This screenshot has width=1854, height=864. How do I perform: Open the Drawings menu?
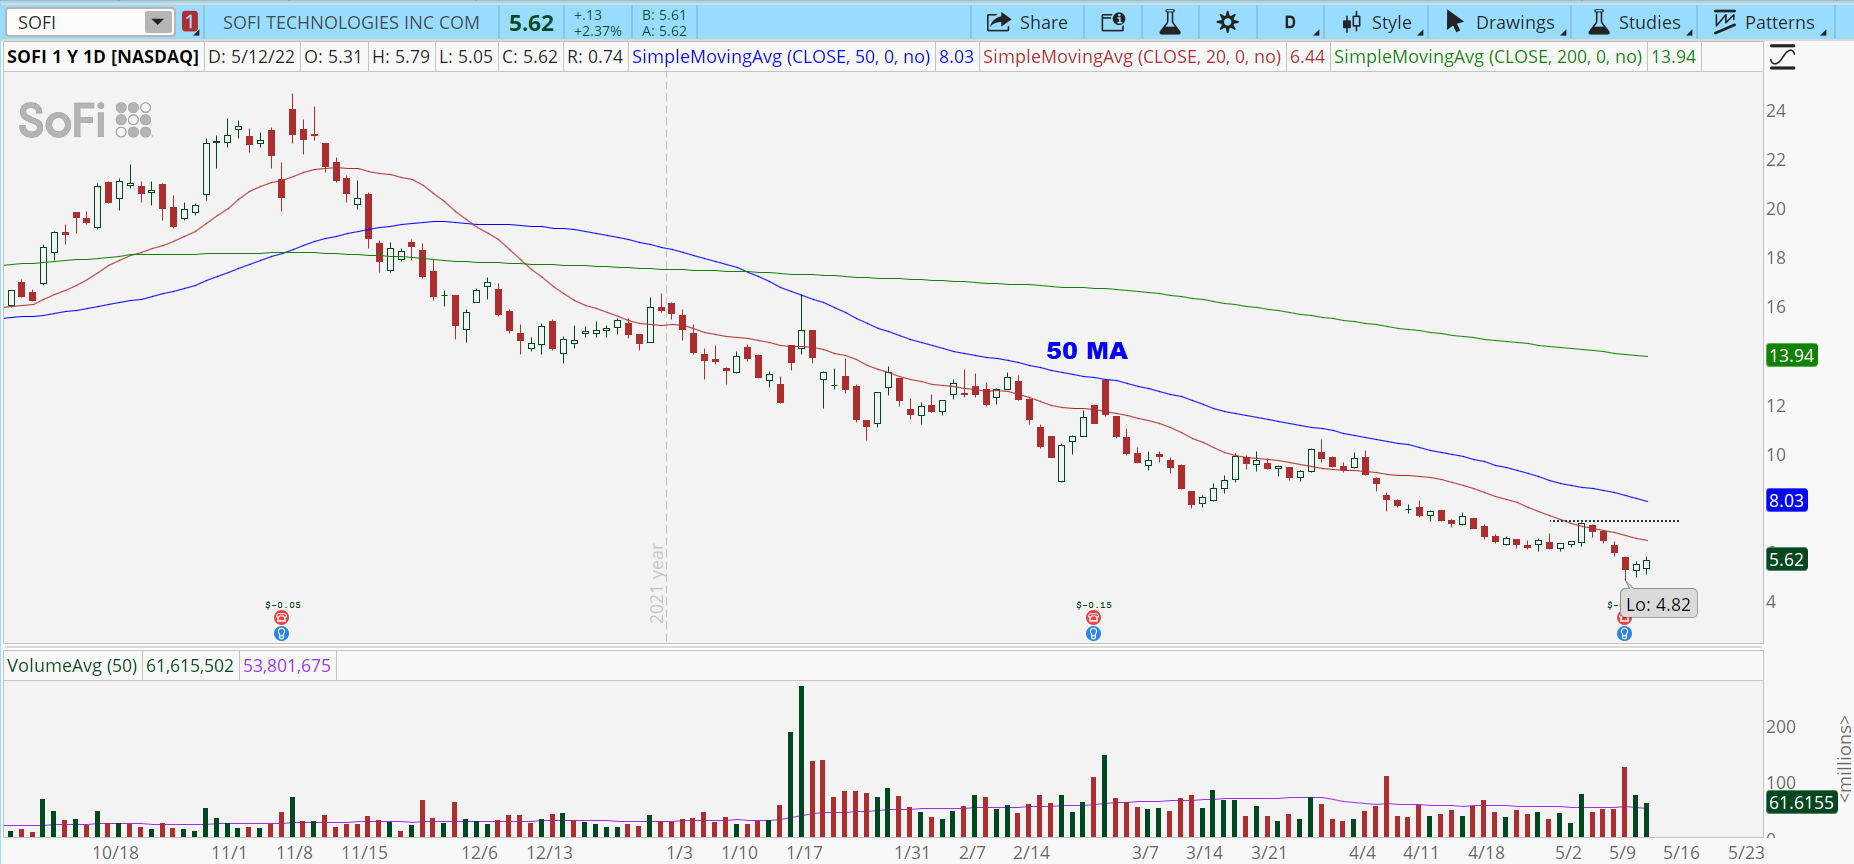1505,22
